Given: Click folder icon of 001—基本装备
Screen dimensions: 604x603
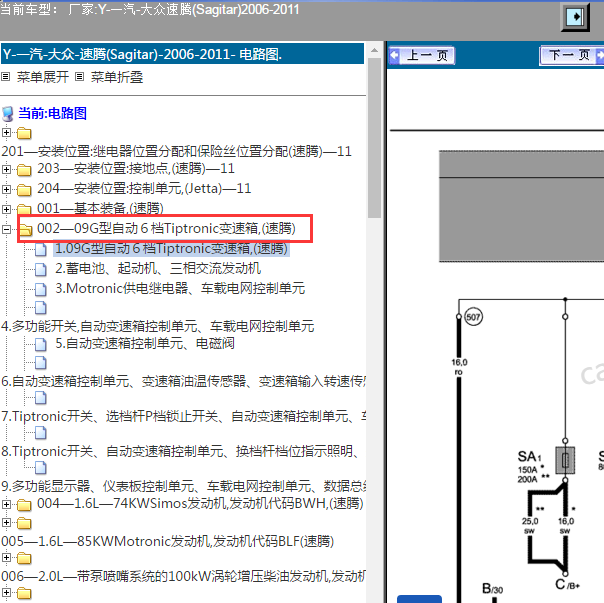Looking at the screenshot, I should point(24,209).
